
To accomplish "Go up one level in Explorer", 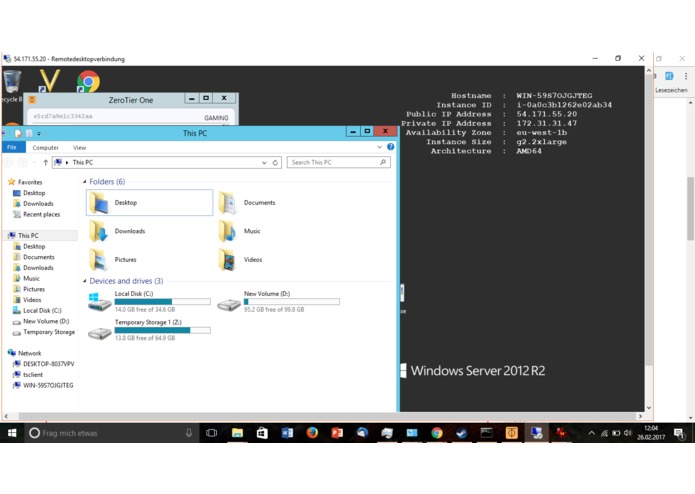I will pyautogui.click(x=45, y=163).
